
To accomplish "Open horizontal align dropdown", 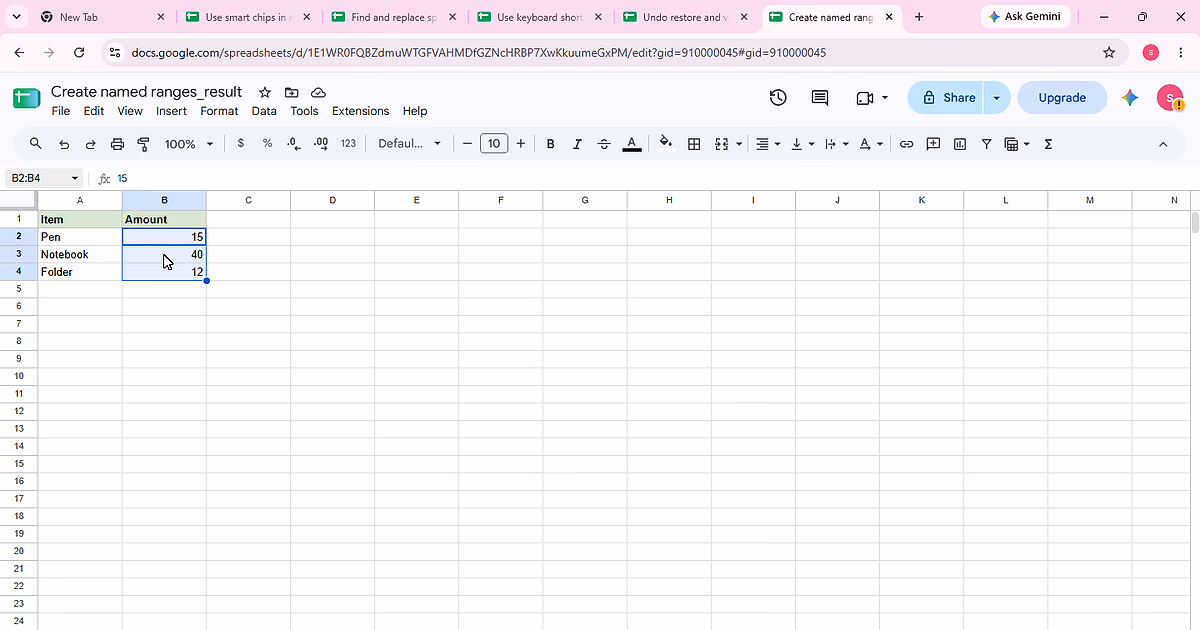I will click(x=768, y=144).
